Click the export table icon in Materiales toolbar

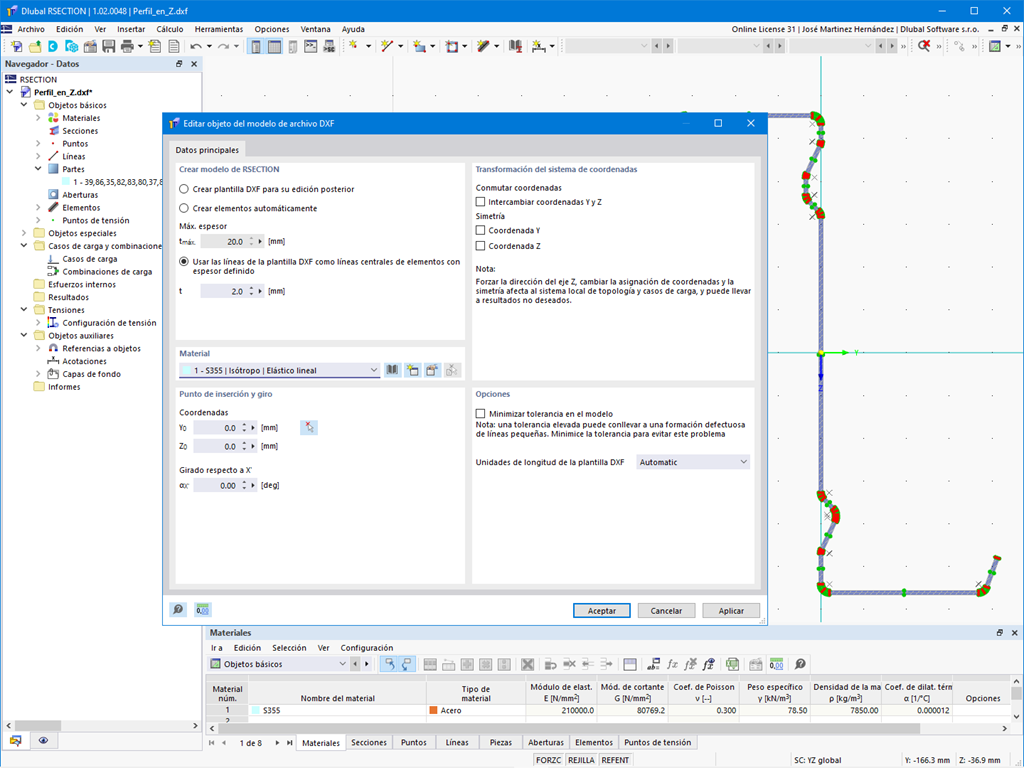pos(732,664)
